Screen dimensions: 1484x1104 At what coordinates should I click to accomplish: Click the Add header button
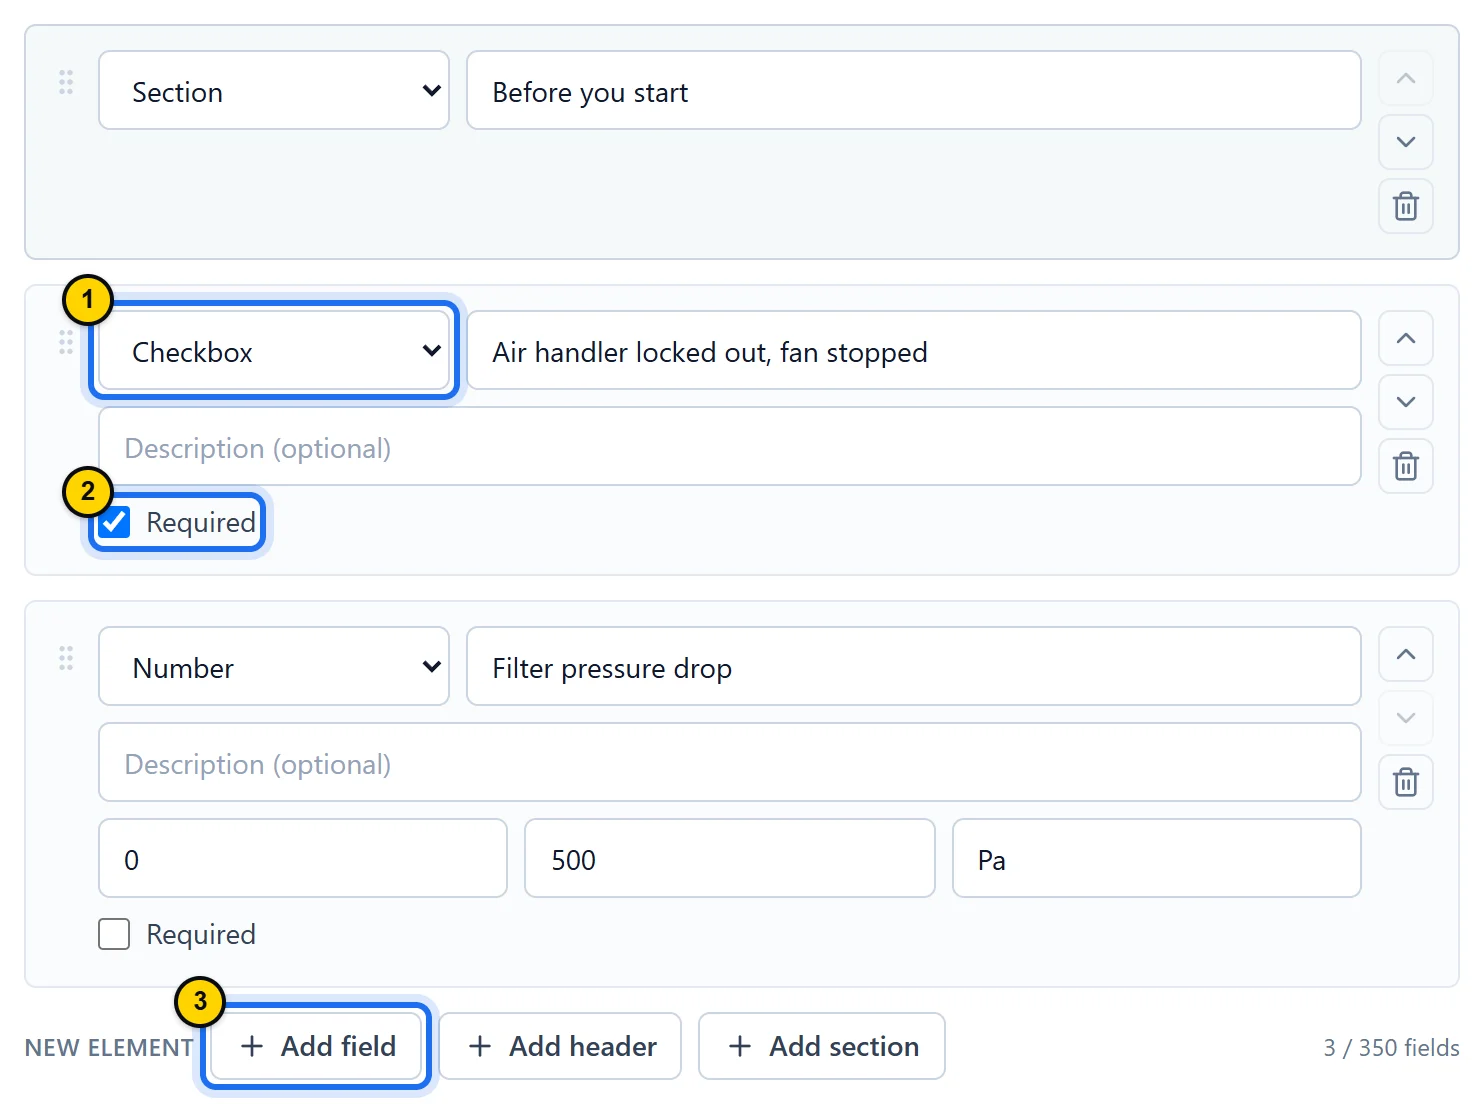561,1046
